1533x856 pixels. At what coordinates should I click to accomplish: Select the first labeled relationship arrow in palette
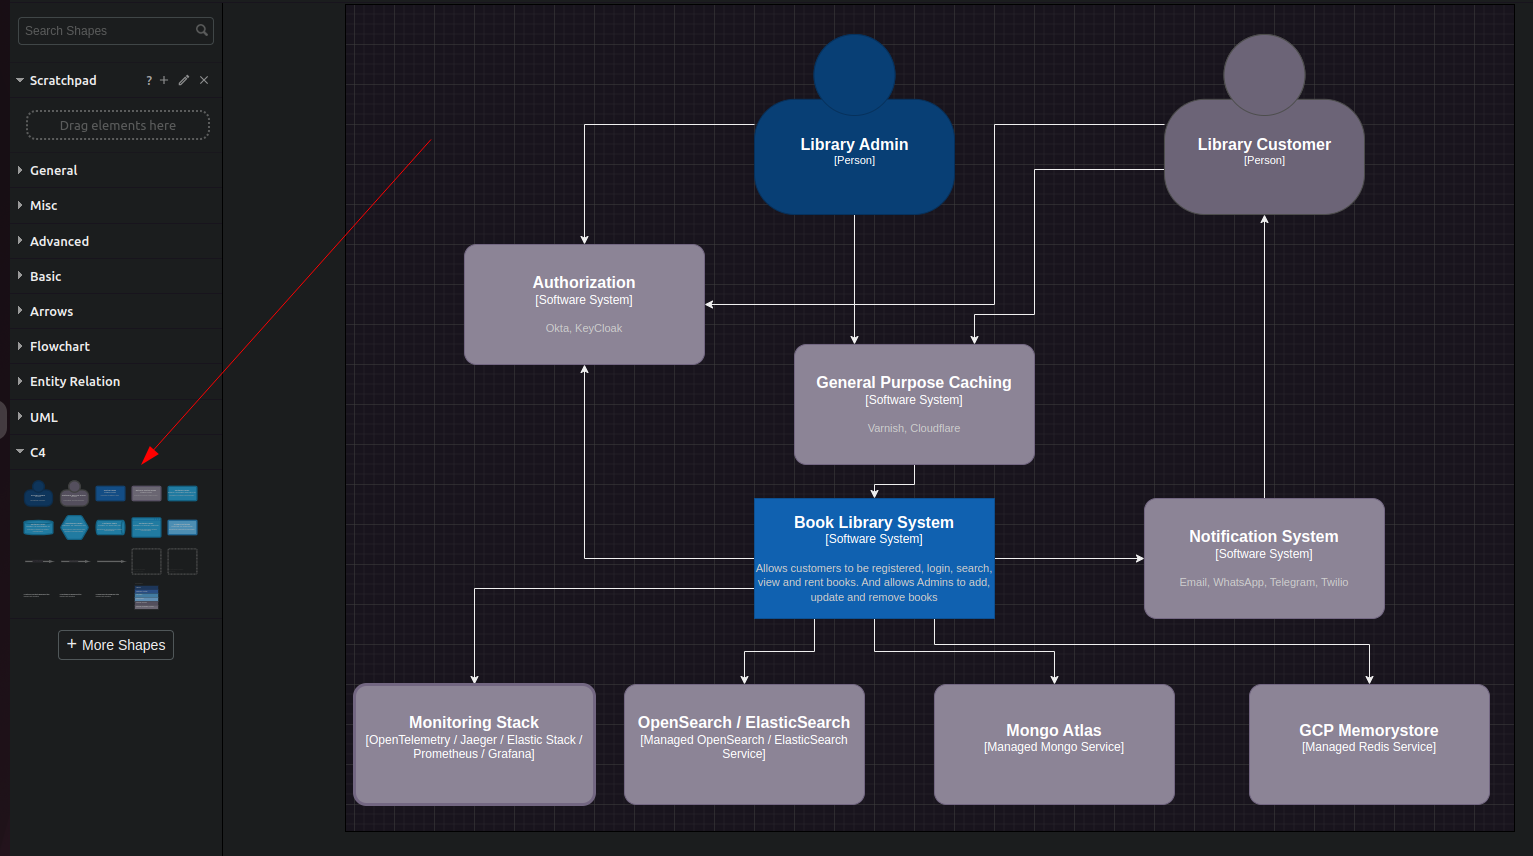click(x=38, y=561)
